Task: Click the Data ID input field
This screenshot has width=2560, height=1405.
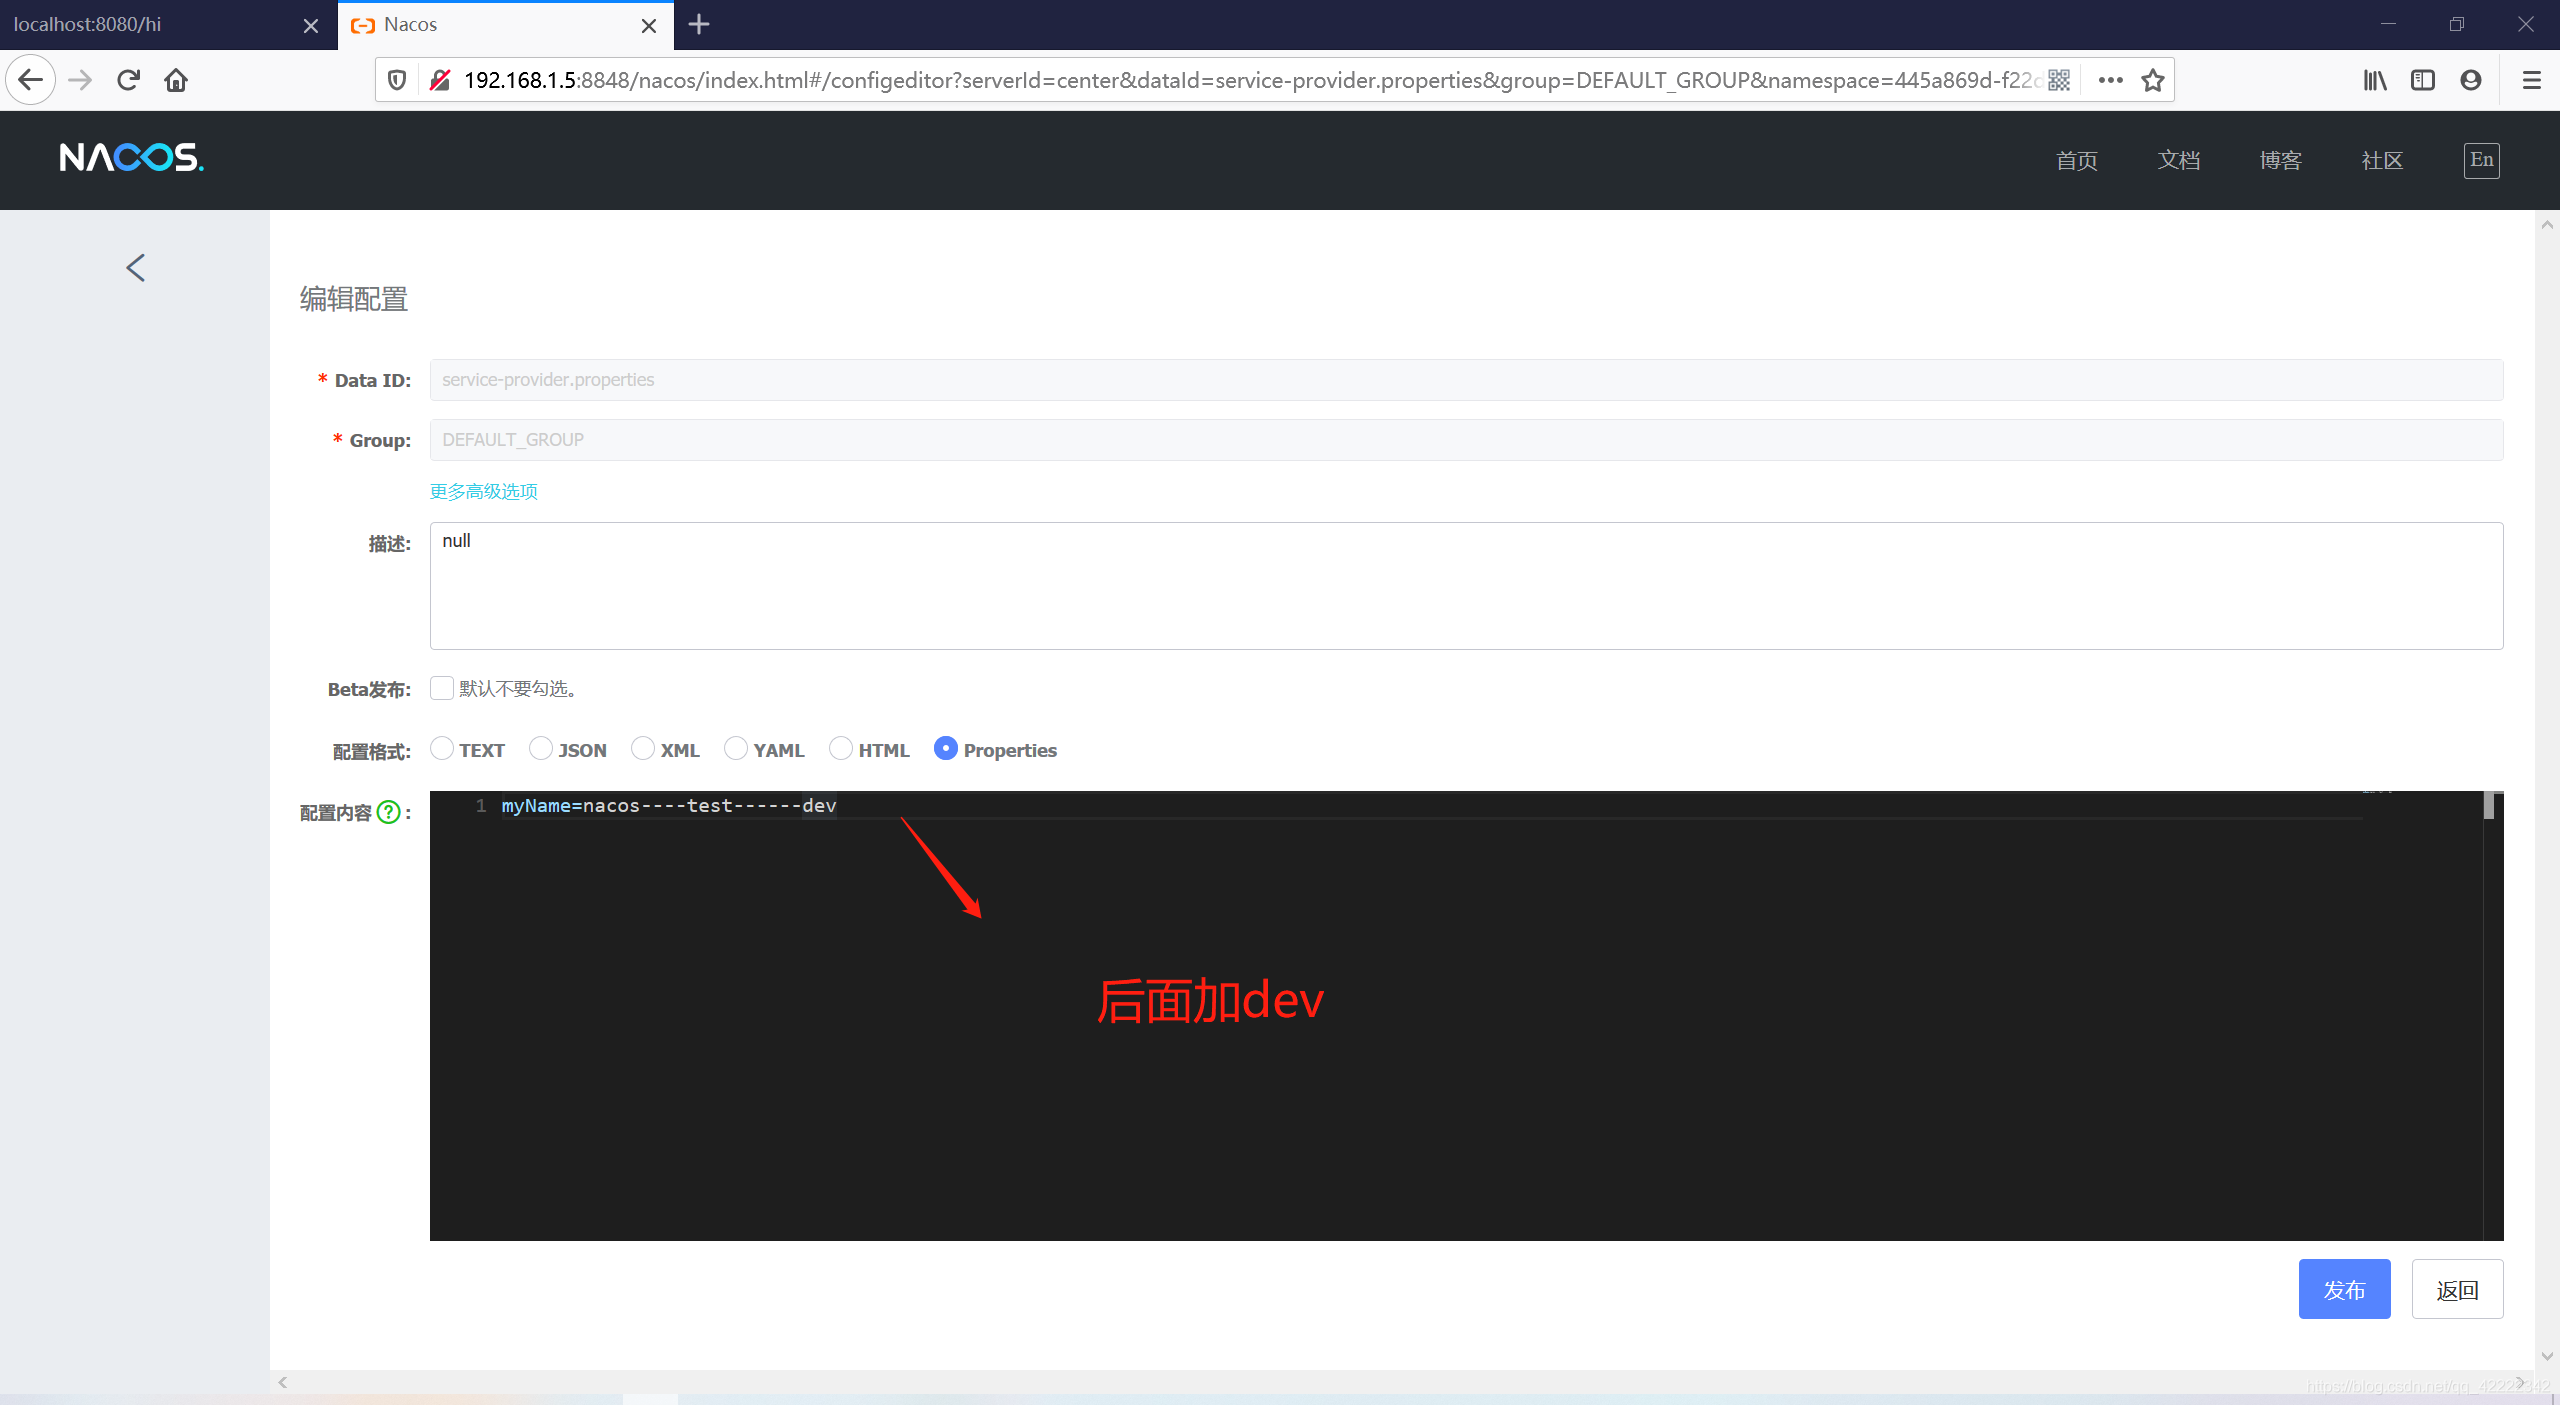Action: pyautogui.click(x=1466, y=380)
